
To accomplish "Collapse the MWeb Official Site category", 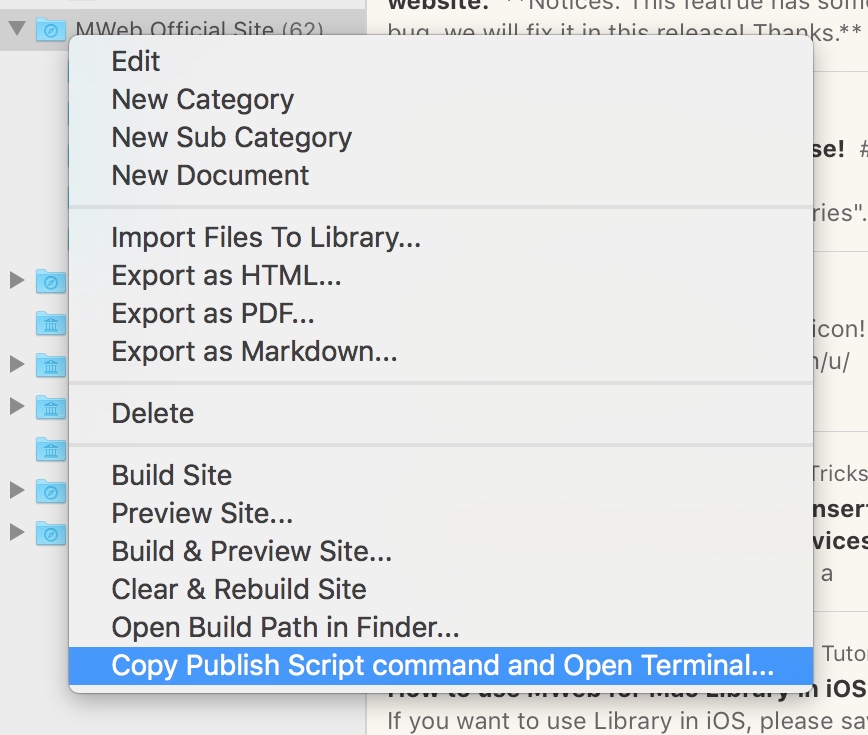I will tap(16, 28).
